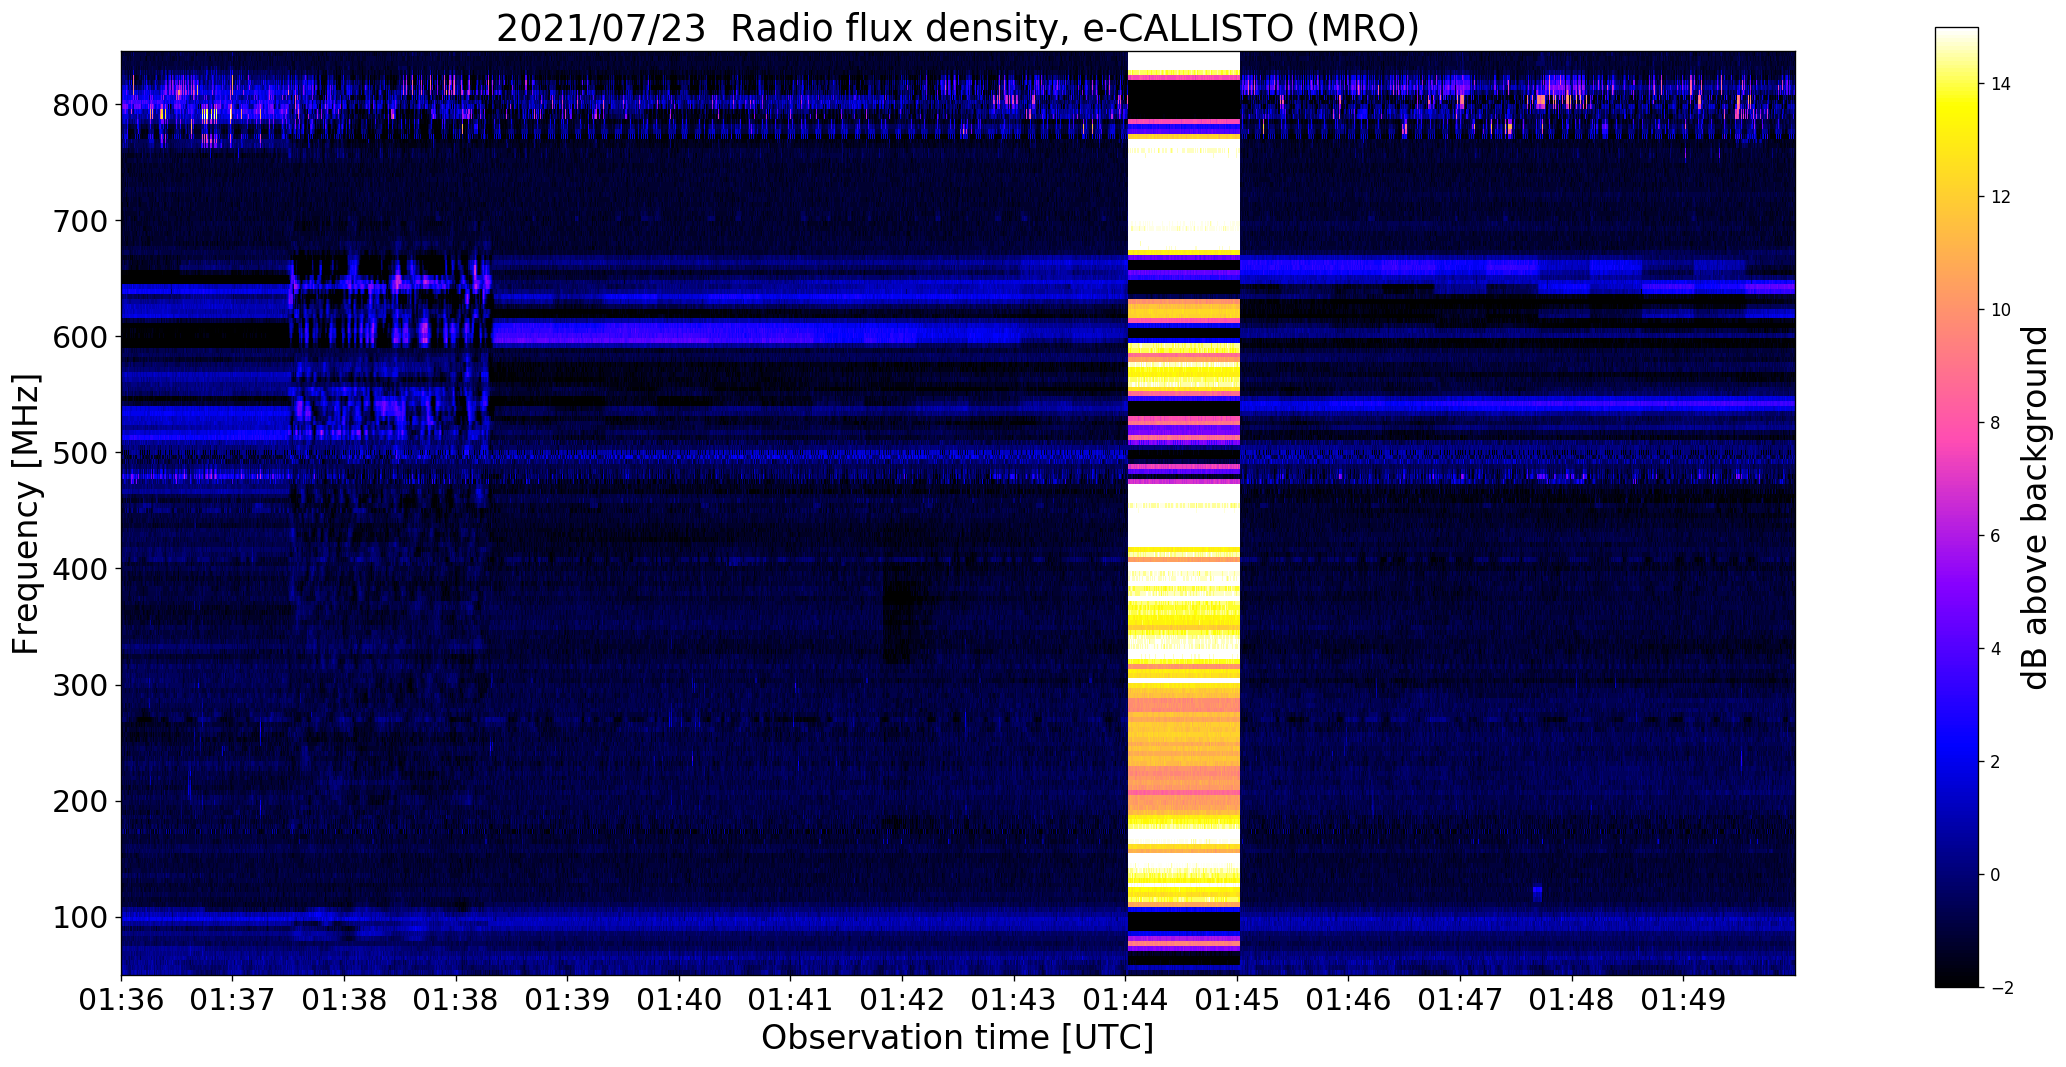This screenshot has width=2066, height=1067.
Task: Click the colorbar tick label 14
Action: (2000, 84)
